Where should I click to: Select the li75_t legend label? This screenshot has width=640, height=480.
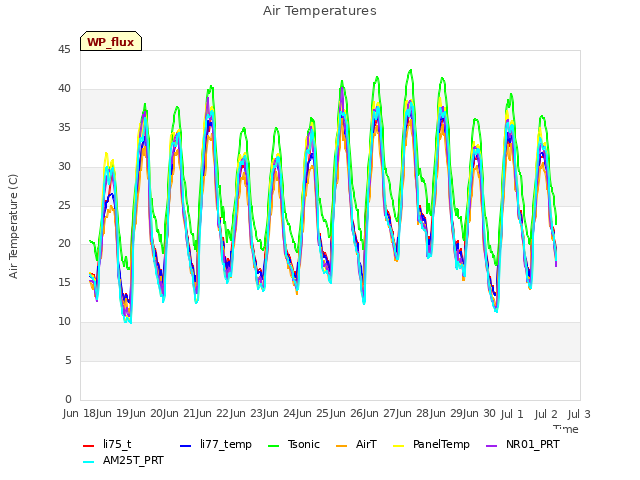click(x=117, y=444)
